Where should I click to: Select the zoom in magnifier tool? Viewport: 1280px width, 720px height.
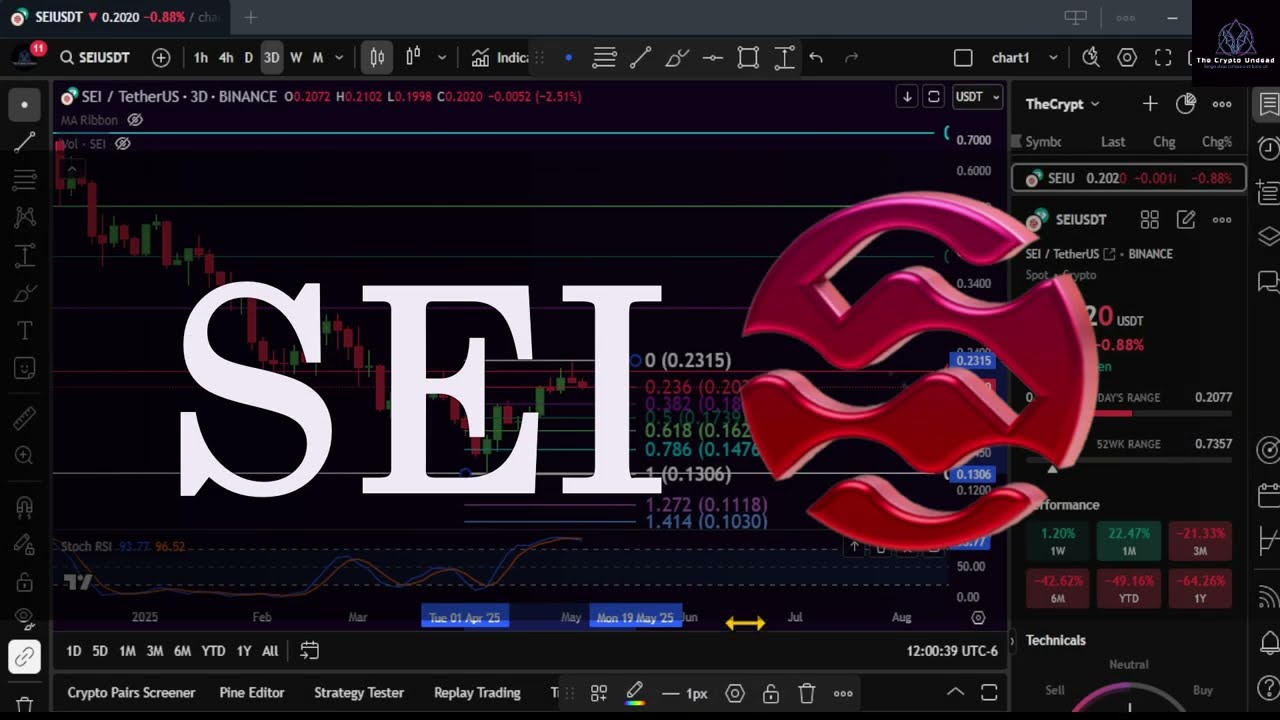[25, 456]
